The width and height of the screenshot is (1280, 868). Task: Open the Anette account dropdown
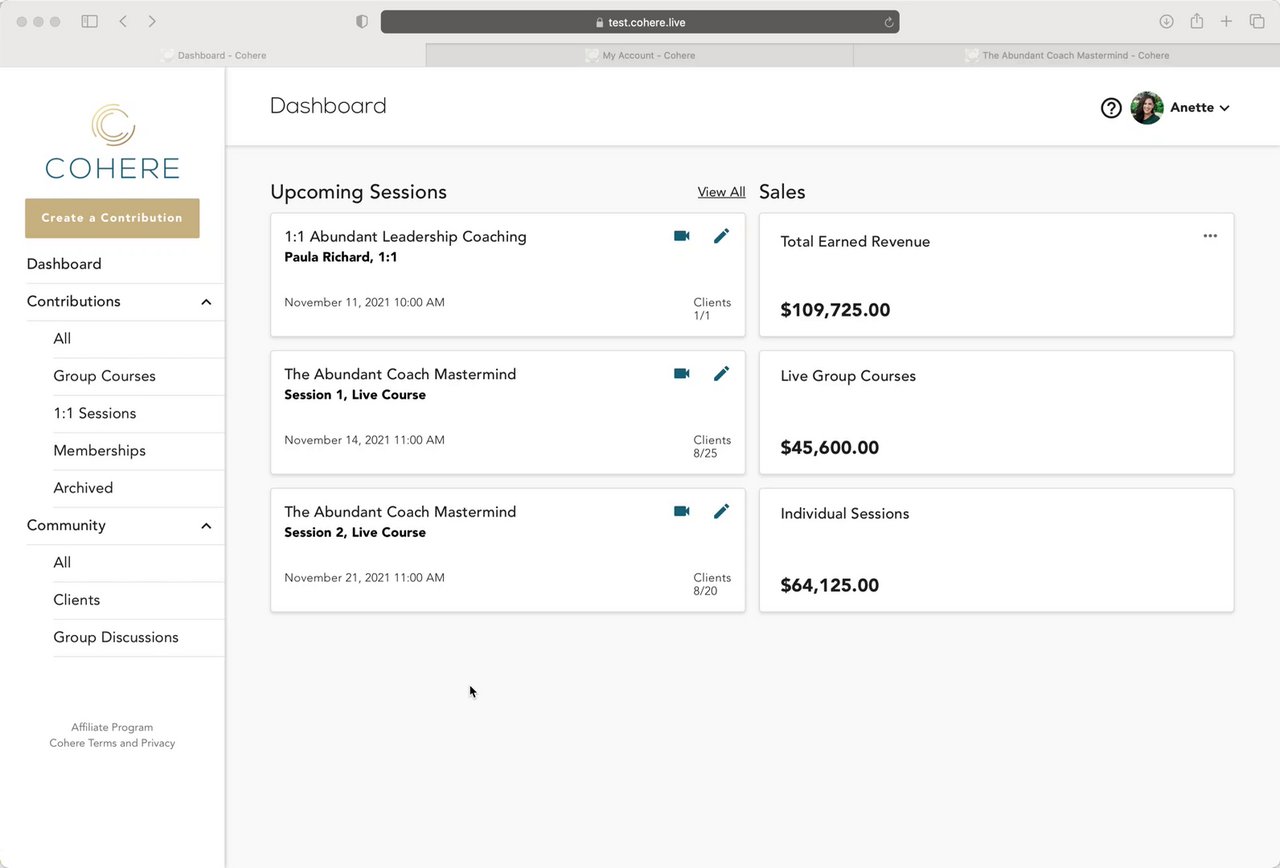click(1199, 108)
